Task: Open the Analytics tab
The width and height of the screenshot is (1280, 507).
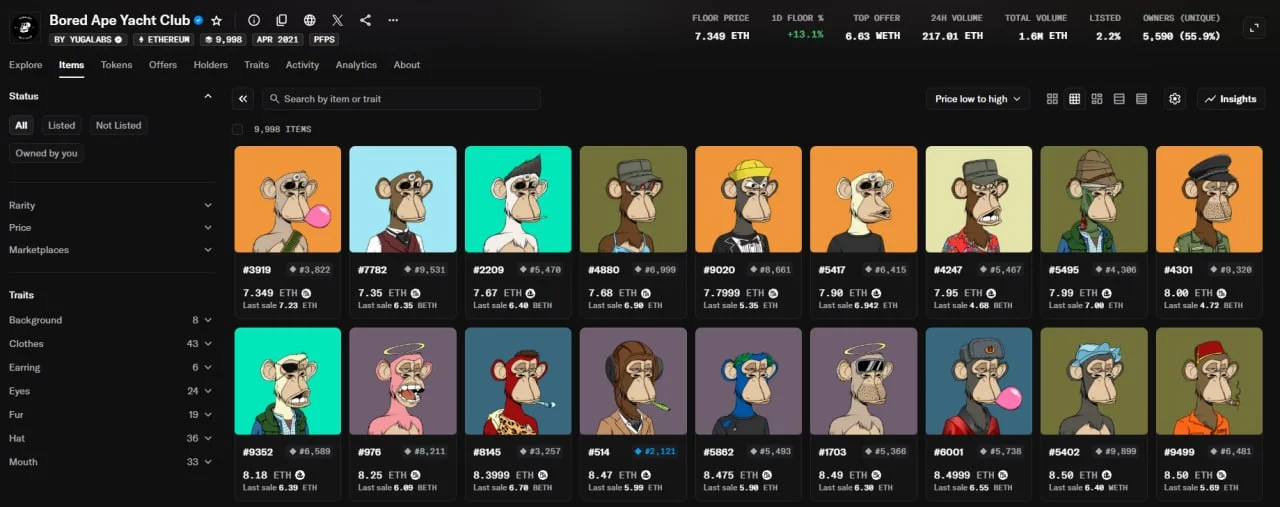Action: (x=356, y=65)
